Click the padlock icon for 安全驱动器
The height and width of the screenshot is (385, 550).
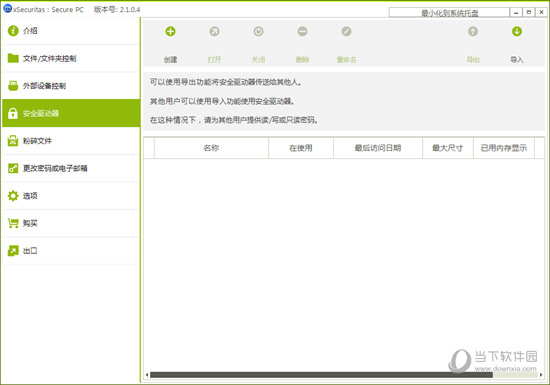pyautogui.click(x=13, y=113)
